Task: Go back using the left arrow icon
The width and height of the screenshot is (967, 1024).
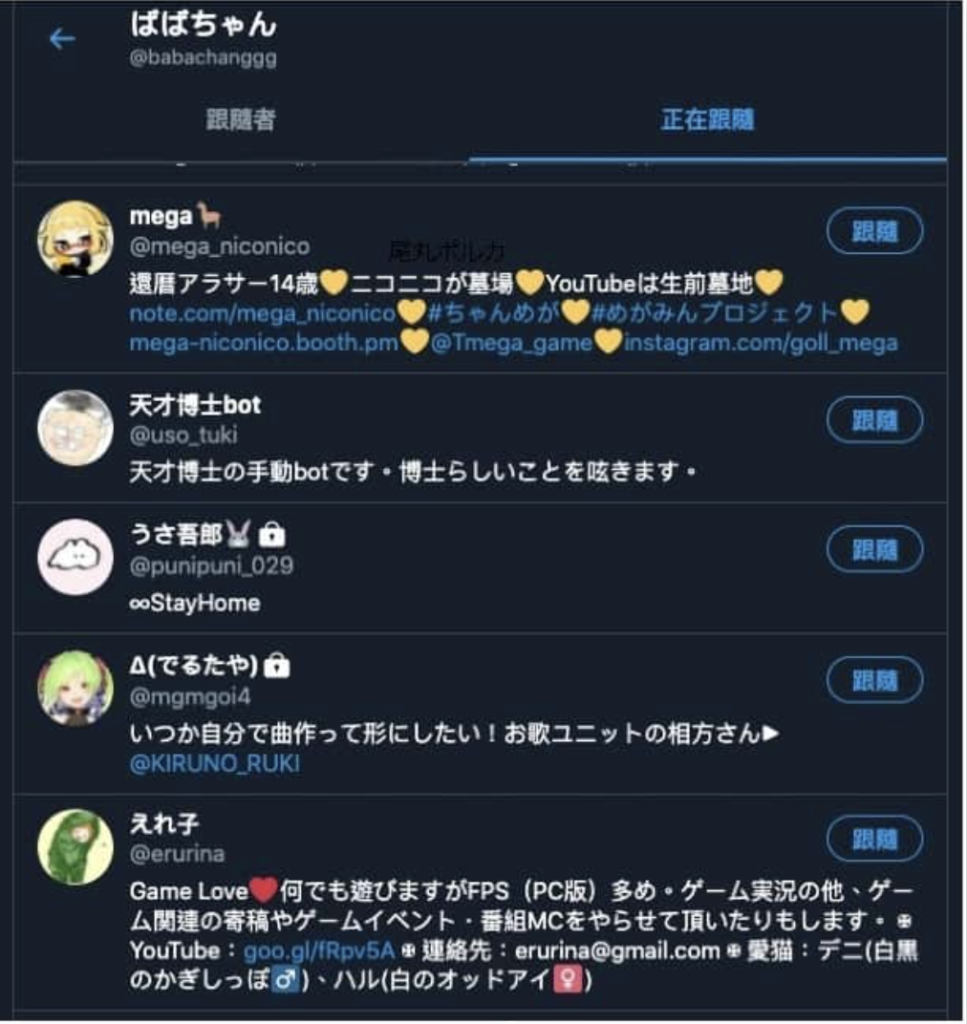Action: point(63,39)
